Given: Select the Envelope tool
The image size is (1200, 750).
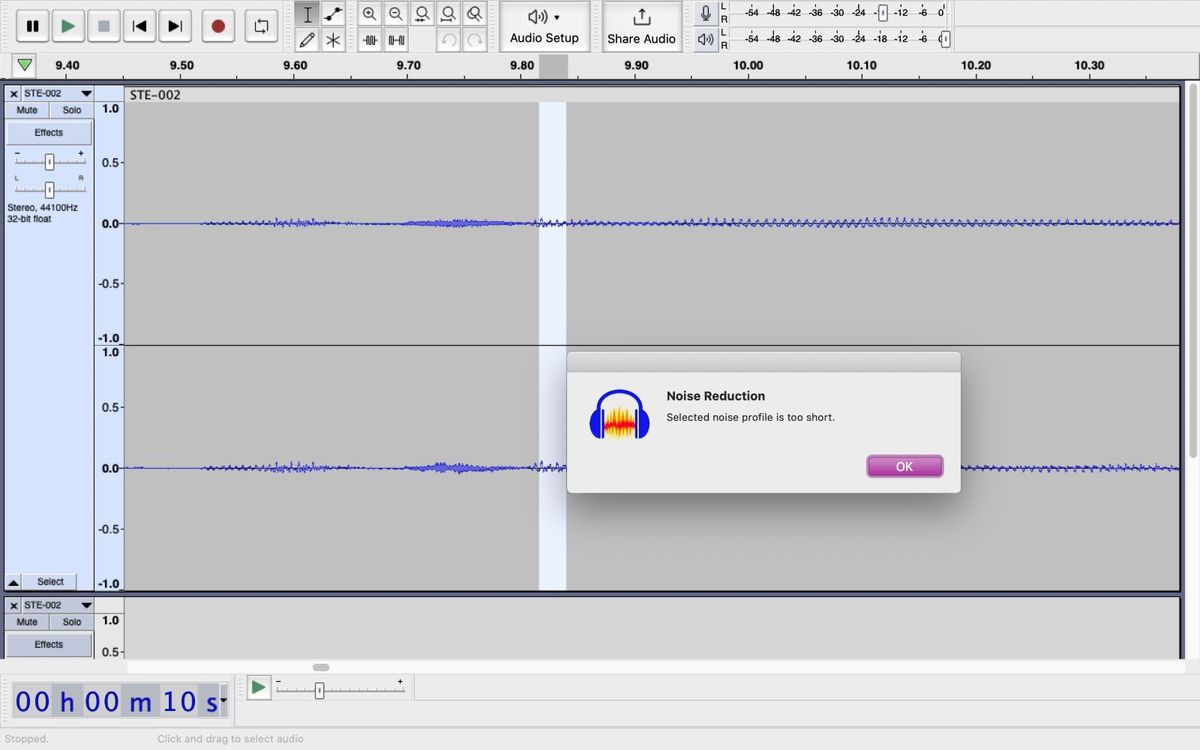Looking at the screenshot, I should pyautogui.click(x=332, y=13).
